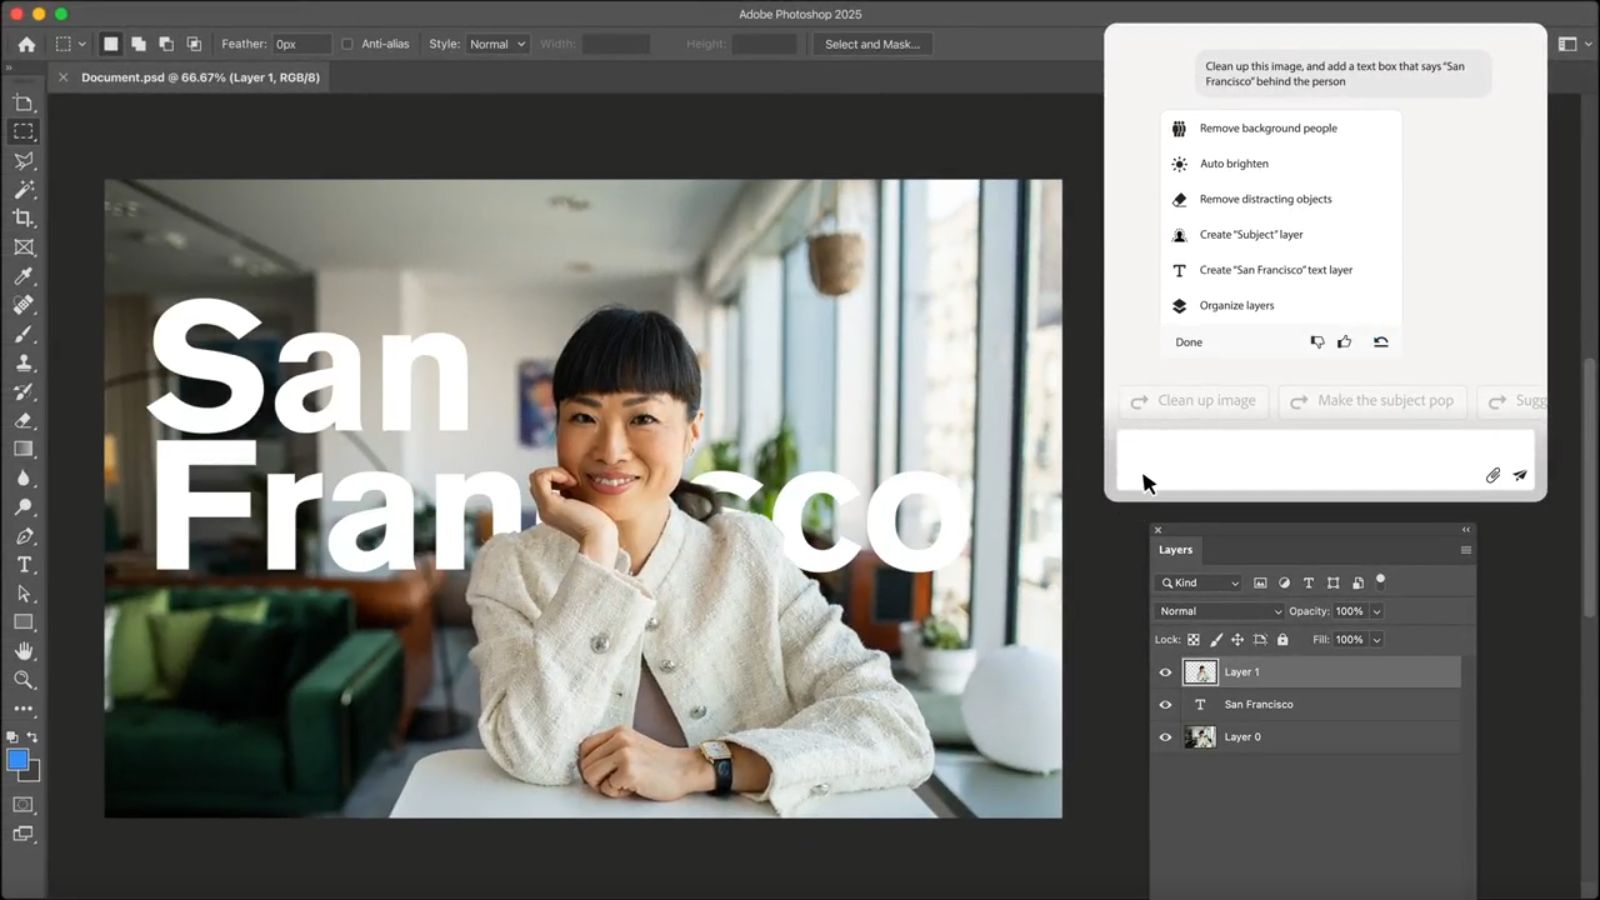Select the Hand tool
The image size is (1600, 900).
pos(24,651)
